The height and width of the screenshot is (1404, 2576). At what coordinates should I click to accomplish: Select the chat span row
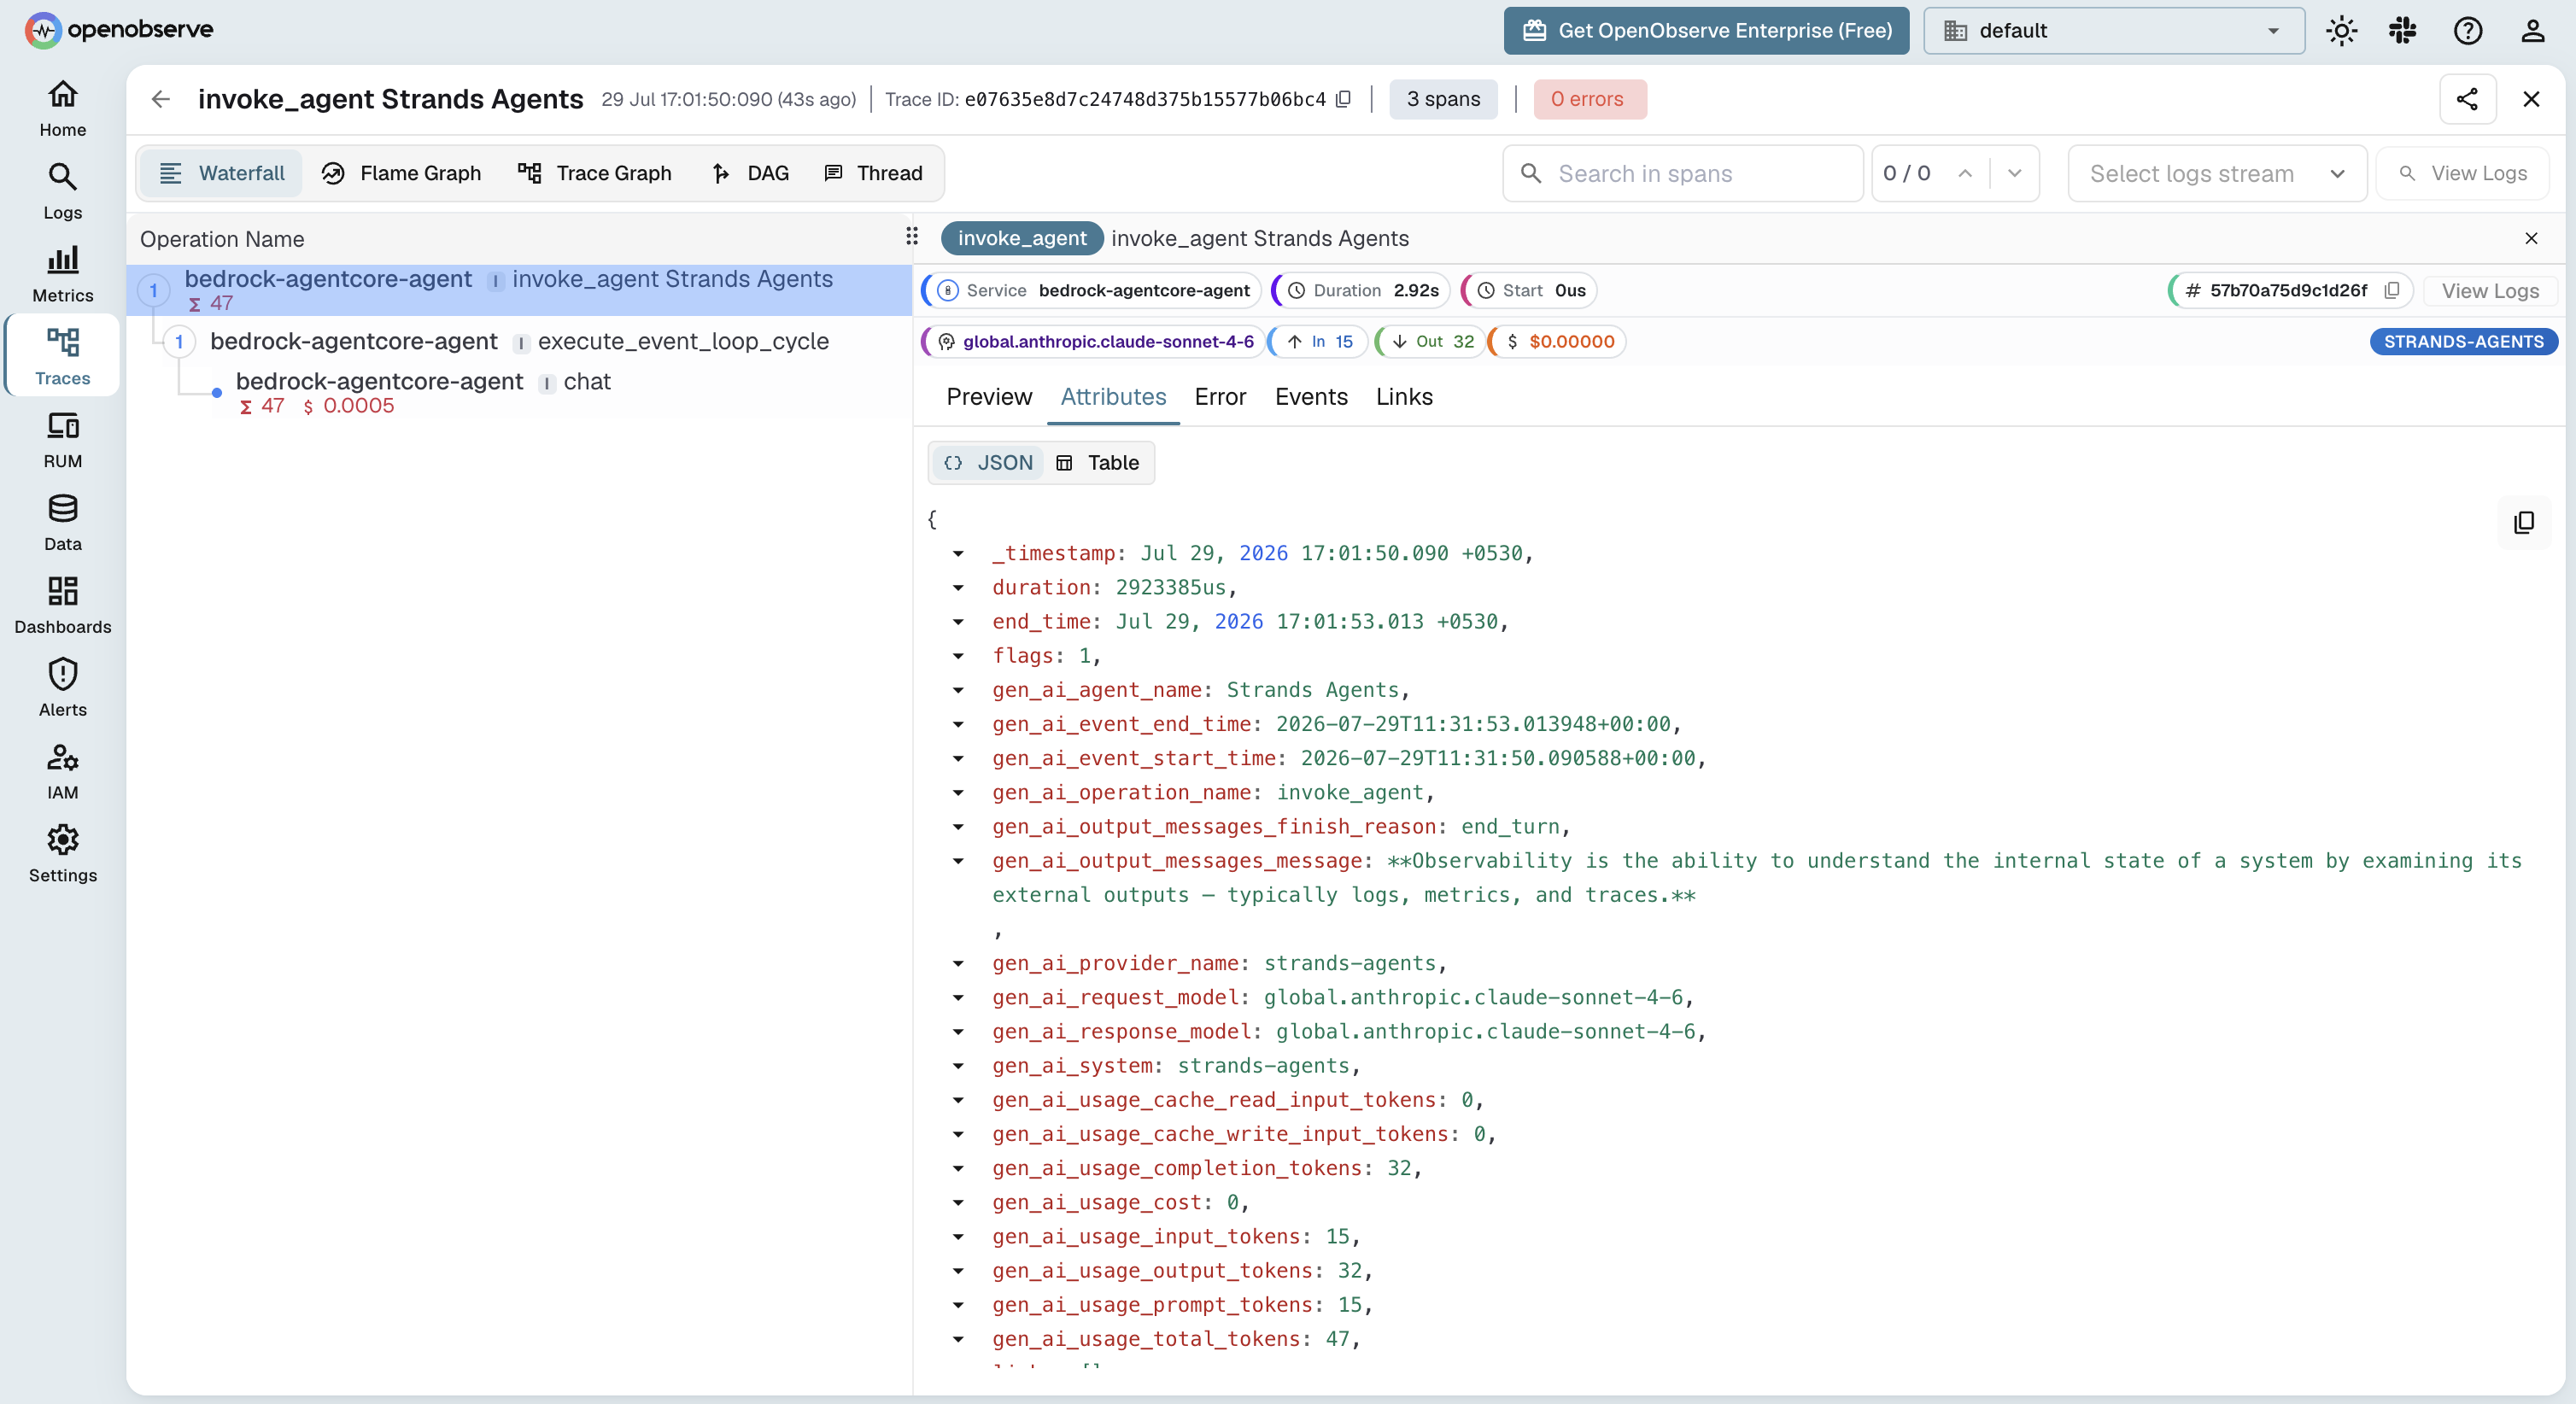tap(520, 392)
